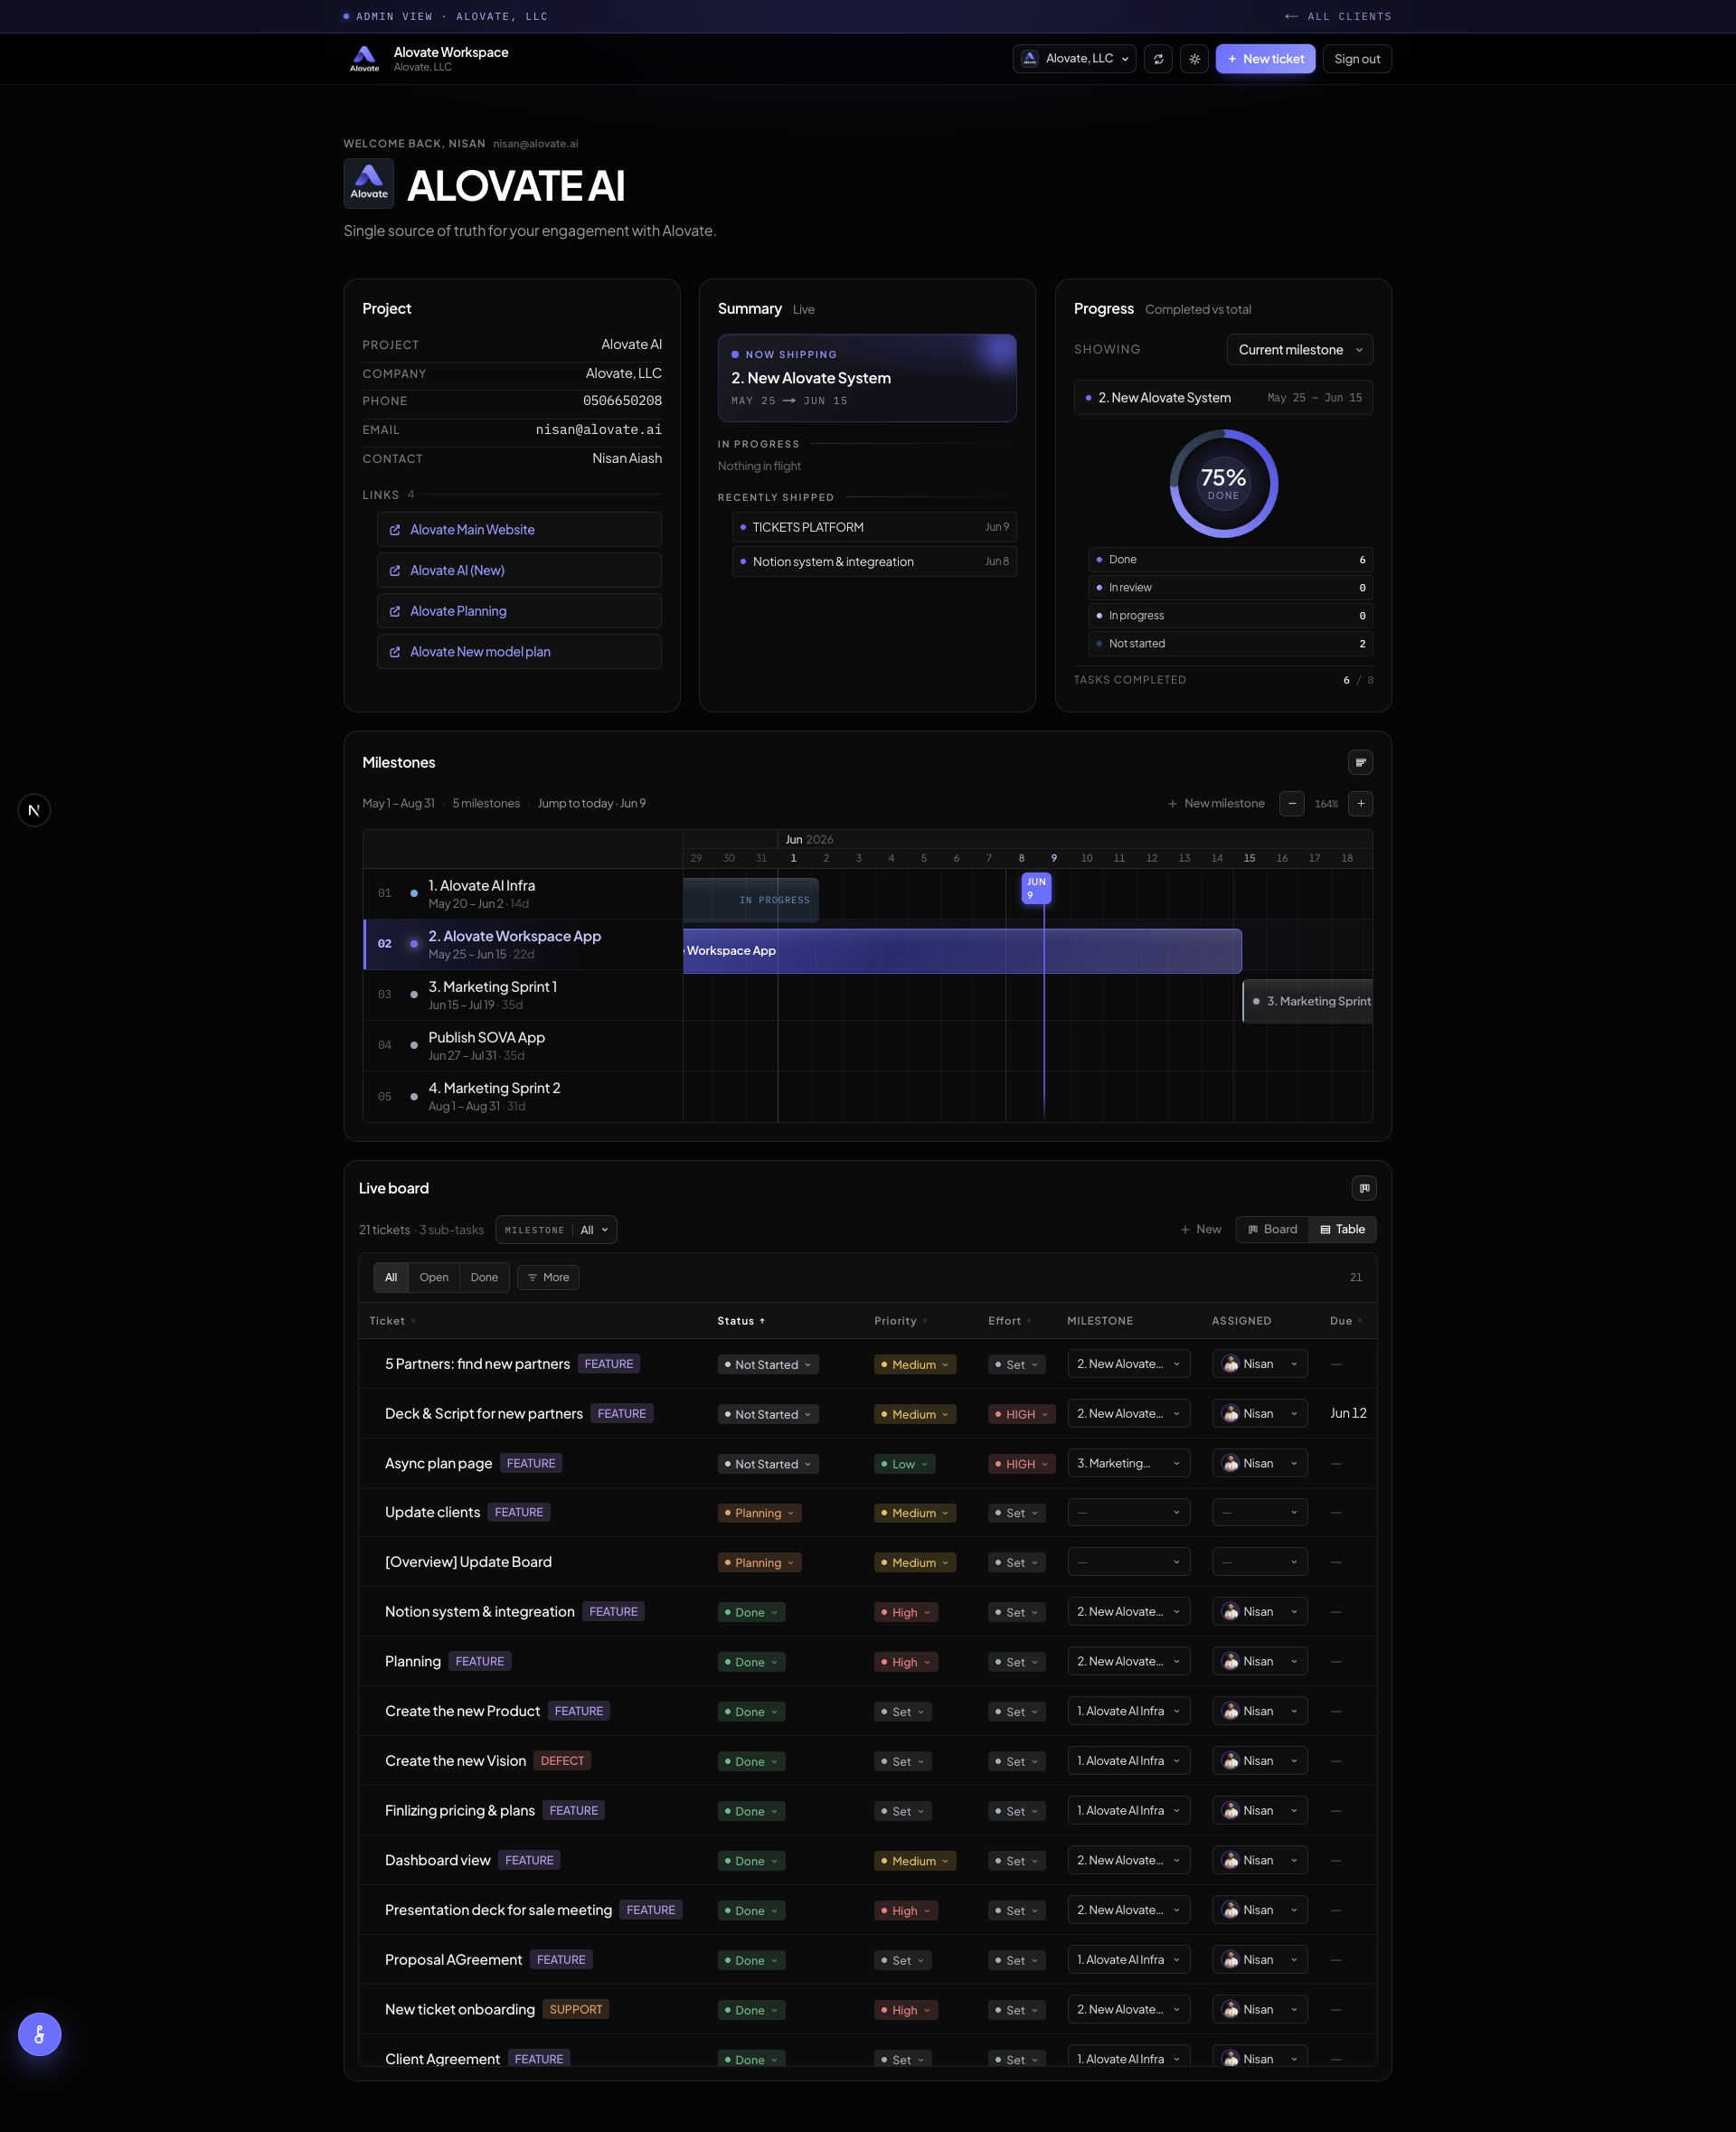The image size is (1736, 2132).
Task: Open the accessibility widget button at bottom left
Action: (x=40, y=2034)
